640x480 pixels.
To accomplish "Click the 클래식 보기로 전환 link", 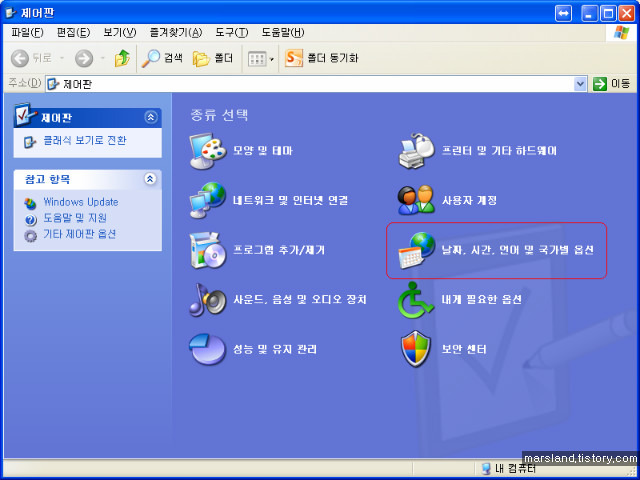I will [85, 141].
